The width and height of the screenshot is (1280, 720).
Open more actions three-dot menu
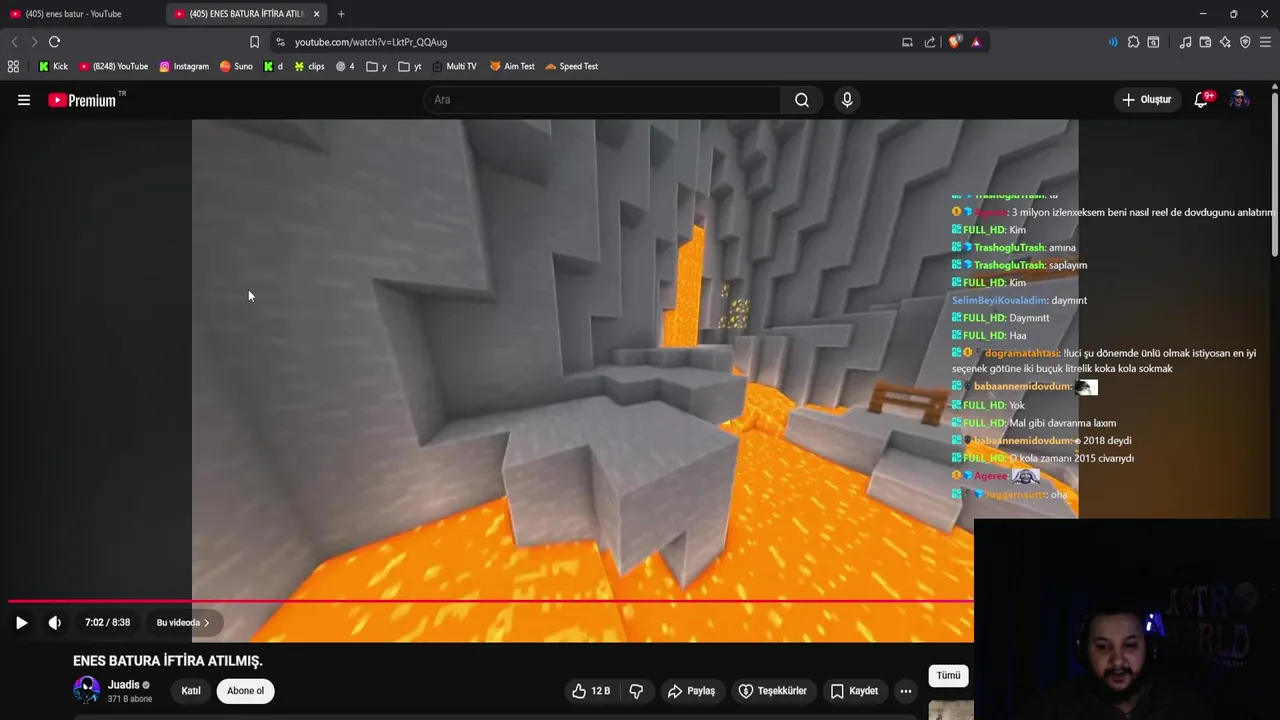905,691
